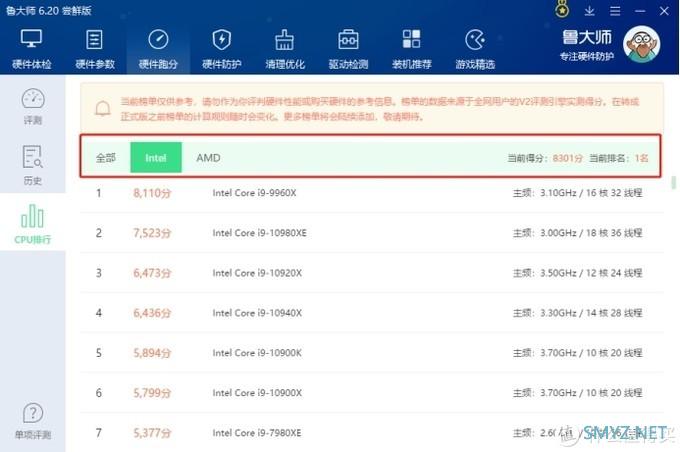Click spec 3.30GHz / 14 核 28 线程

point(591,313)
